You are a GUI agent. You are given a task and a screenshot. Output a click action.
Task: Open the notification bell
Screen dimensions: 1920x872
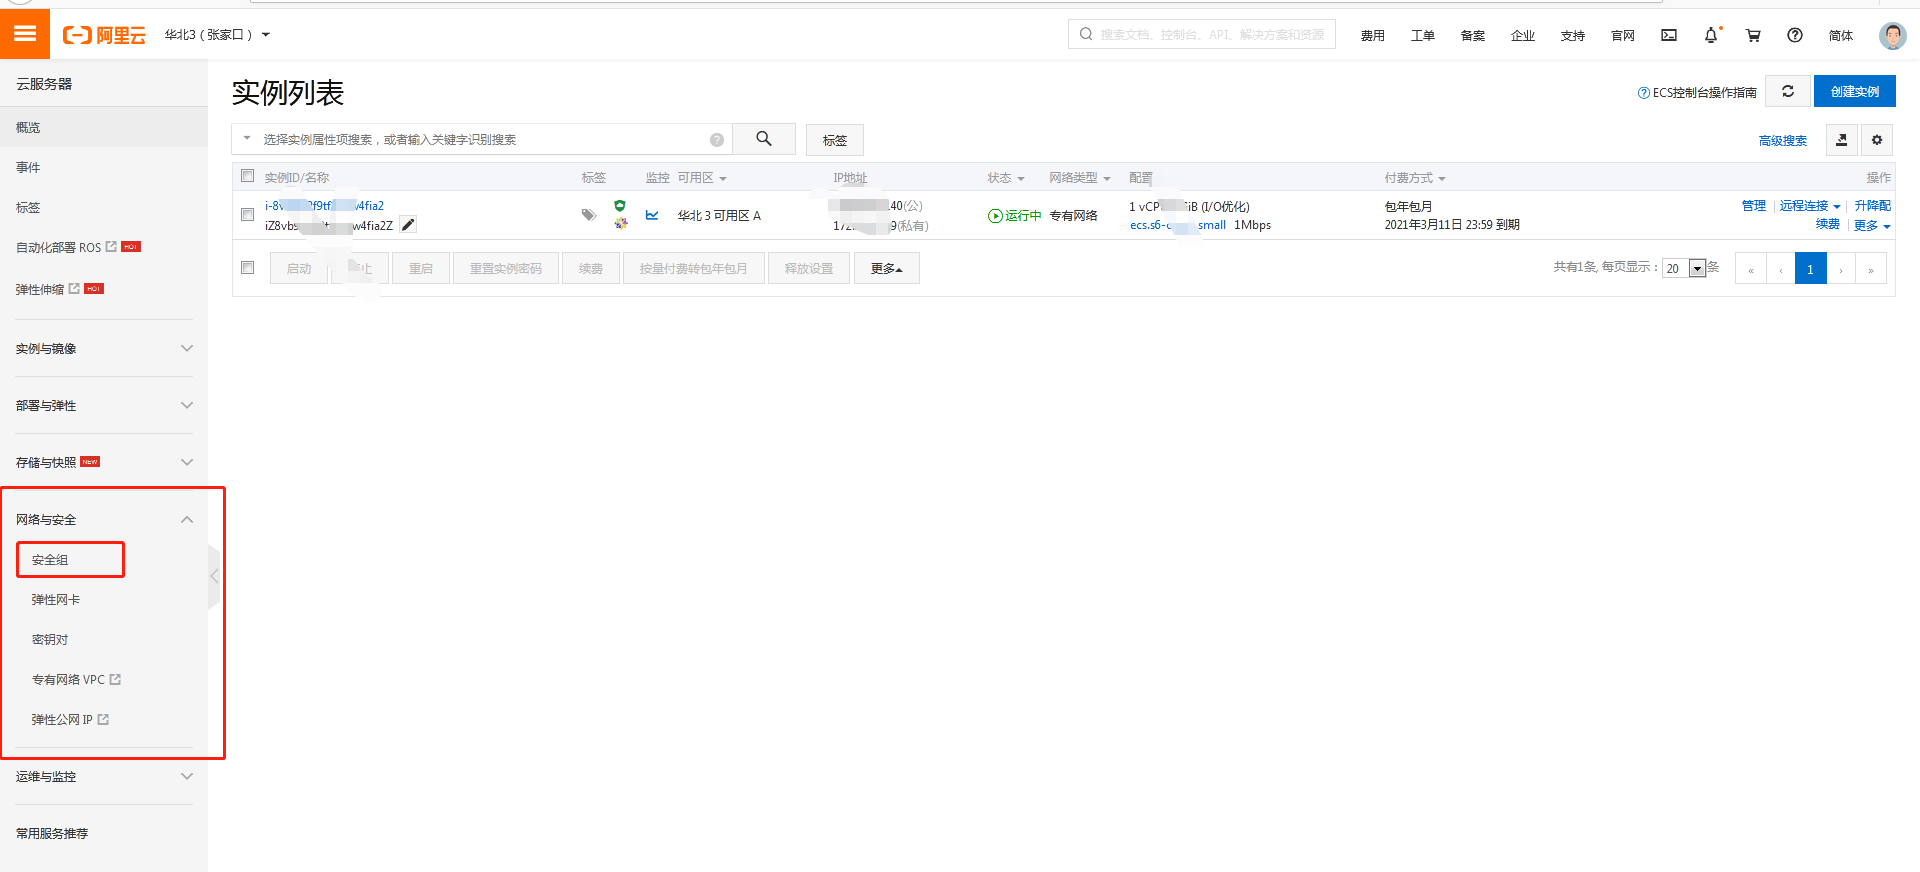1711,35
